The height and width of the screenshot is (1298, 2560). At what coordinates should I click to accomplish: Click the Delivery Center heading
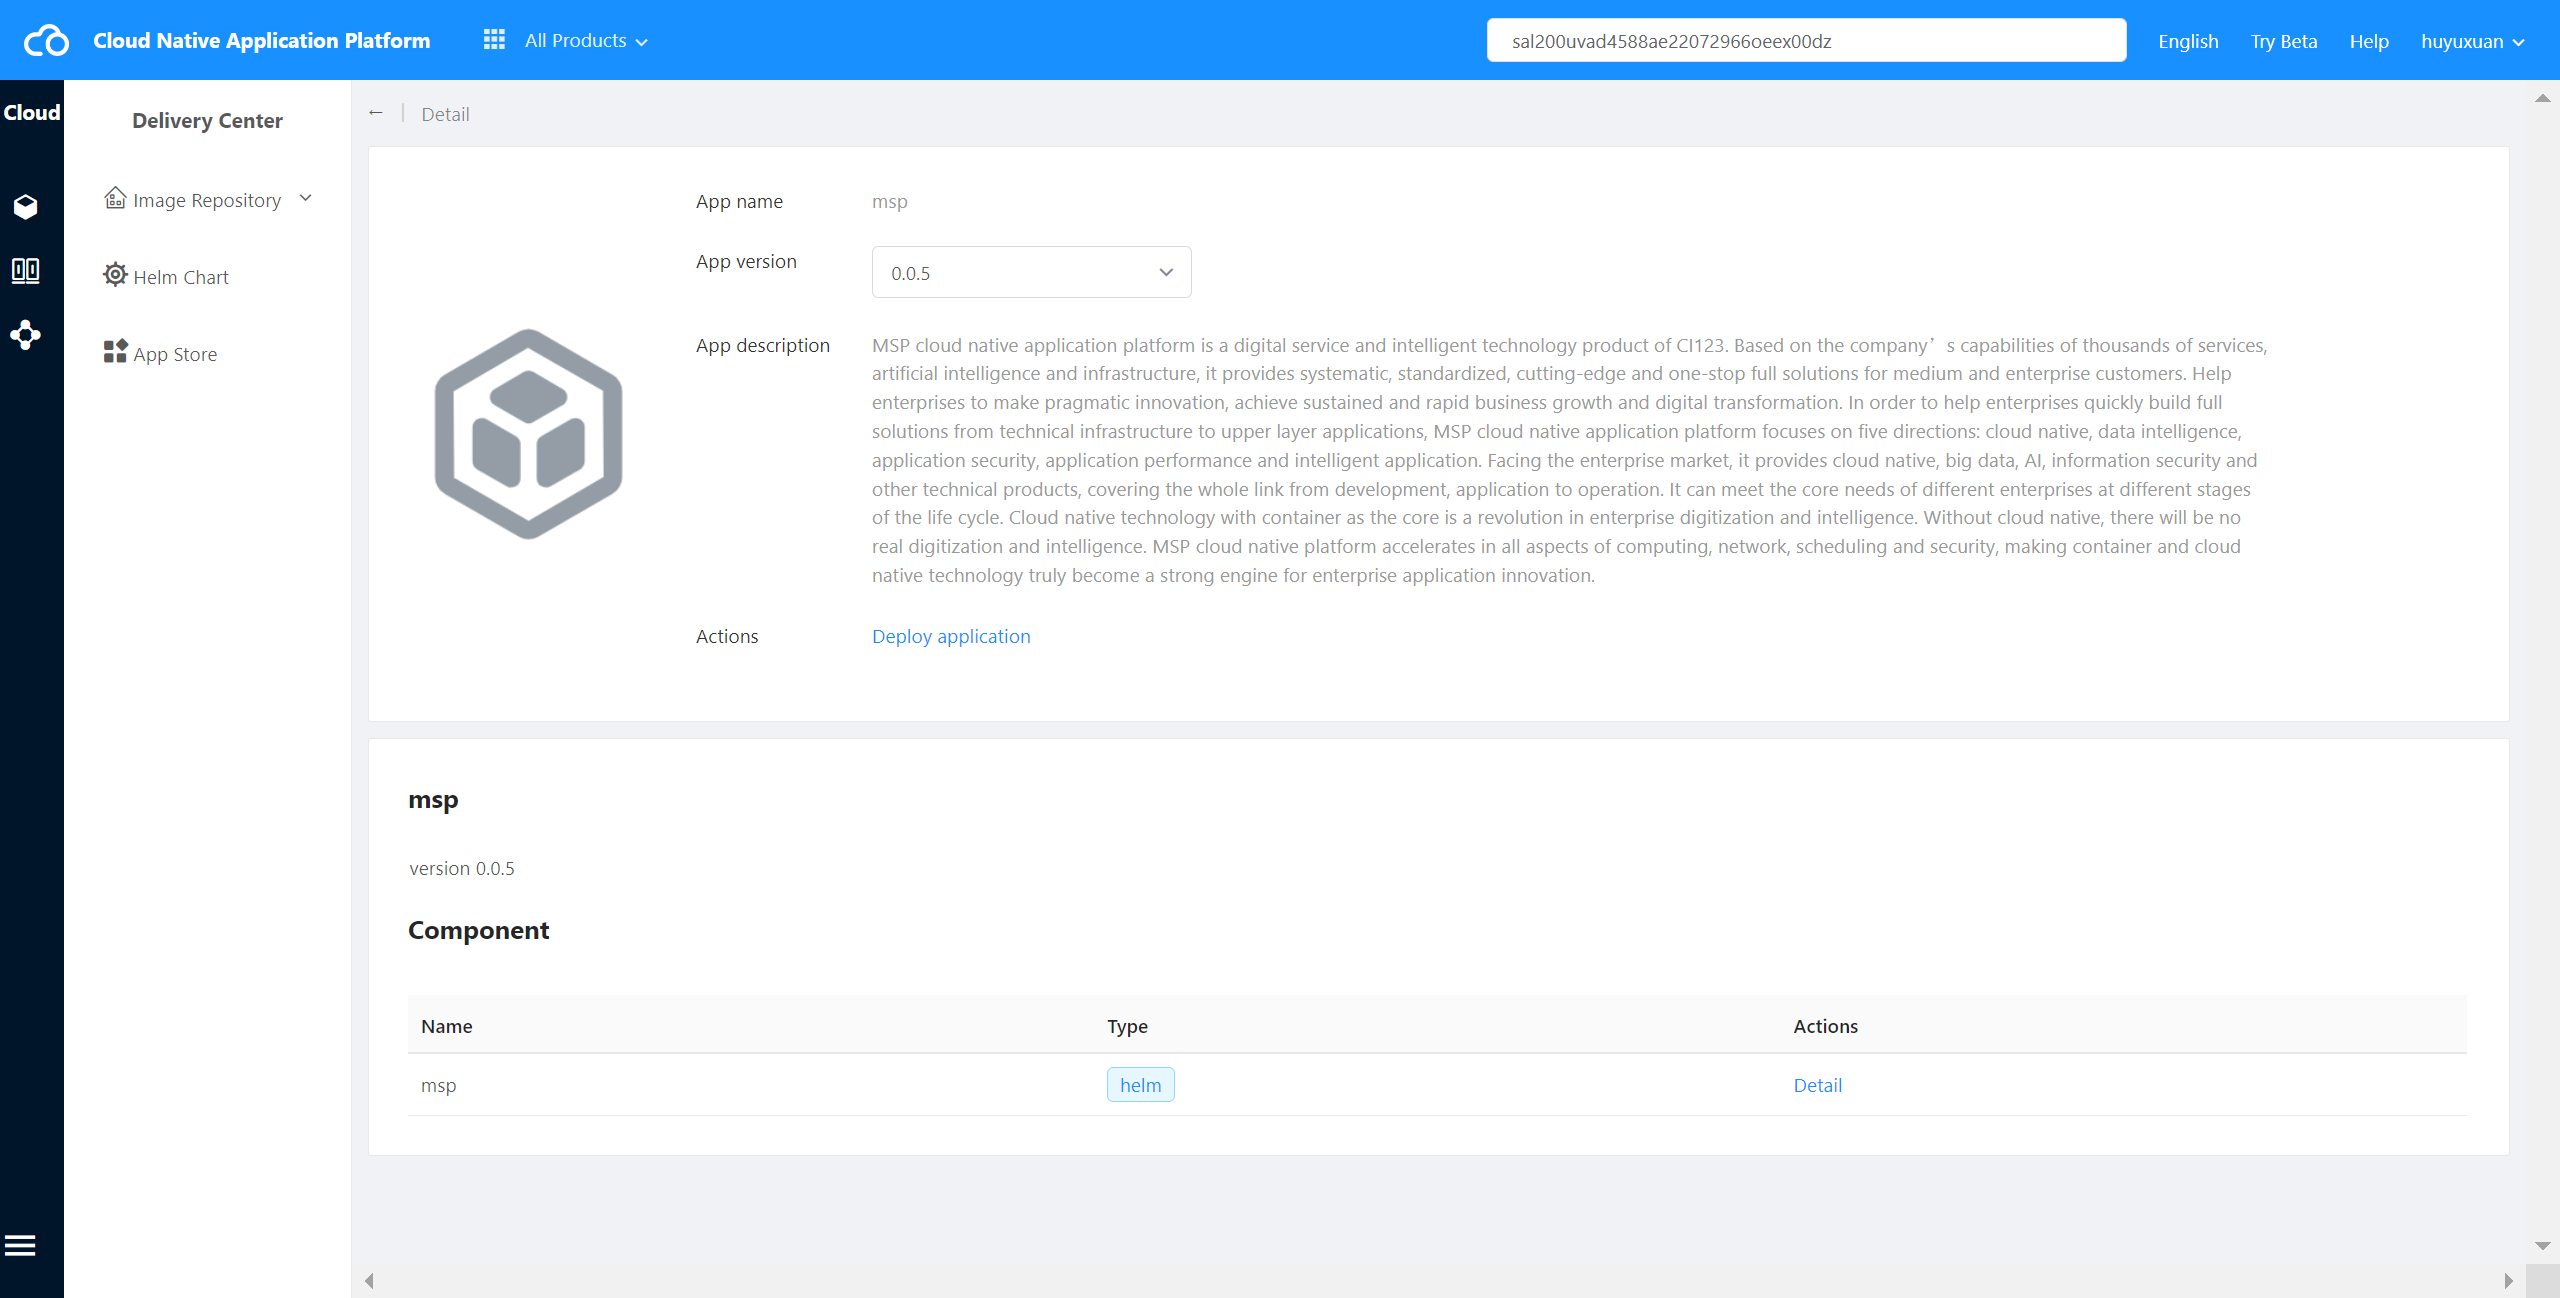207,121
